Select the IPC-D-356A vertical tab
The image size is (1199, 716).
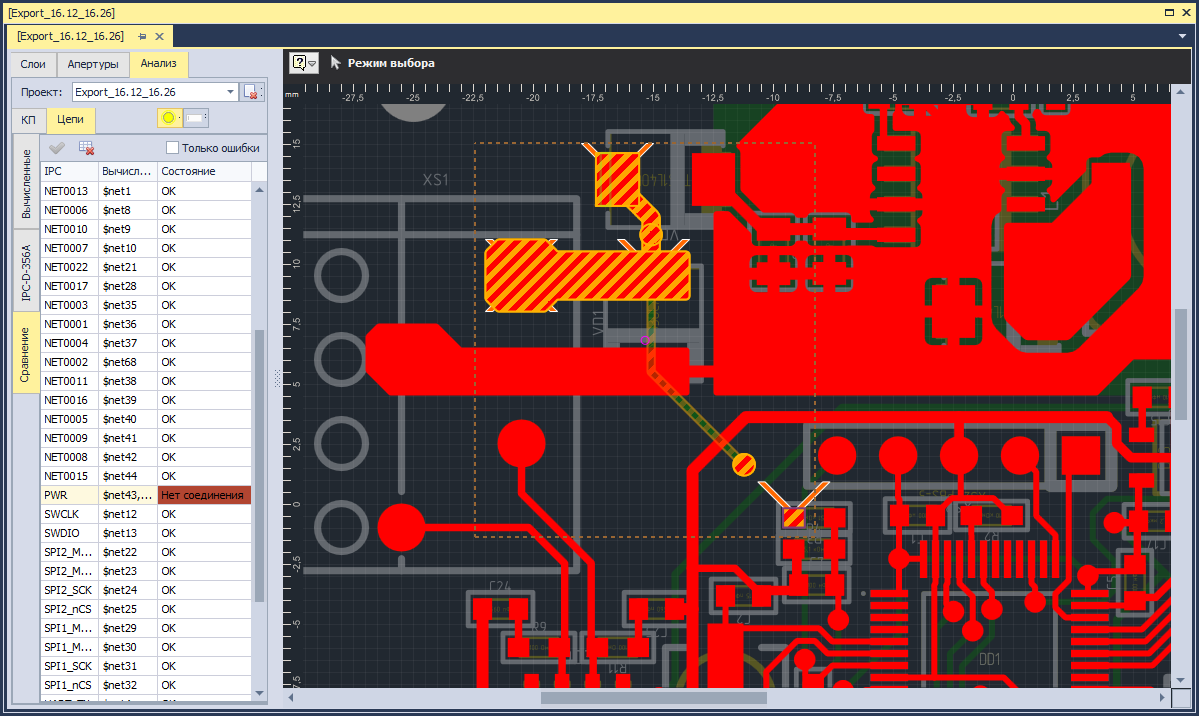pyautogui.click(x=26, y=272)
